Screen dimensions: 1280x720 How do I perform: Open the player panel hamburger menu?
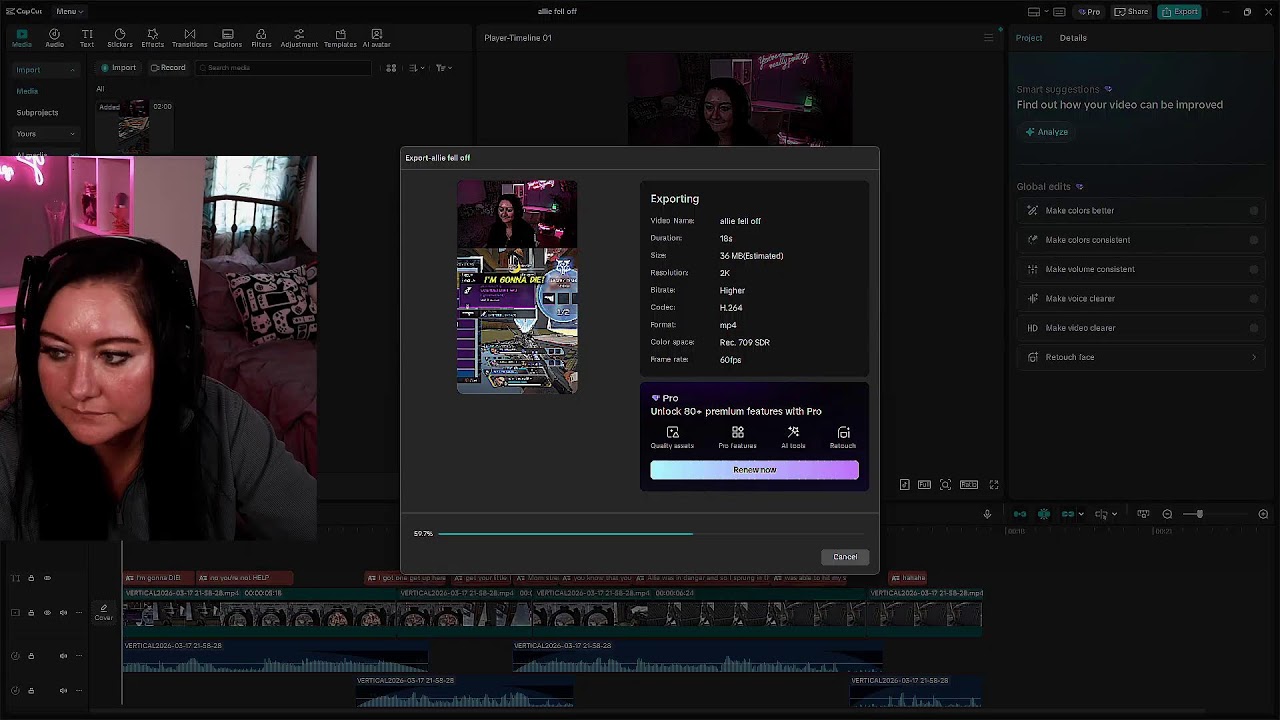coord(988,38)
